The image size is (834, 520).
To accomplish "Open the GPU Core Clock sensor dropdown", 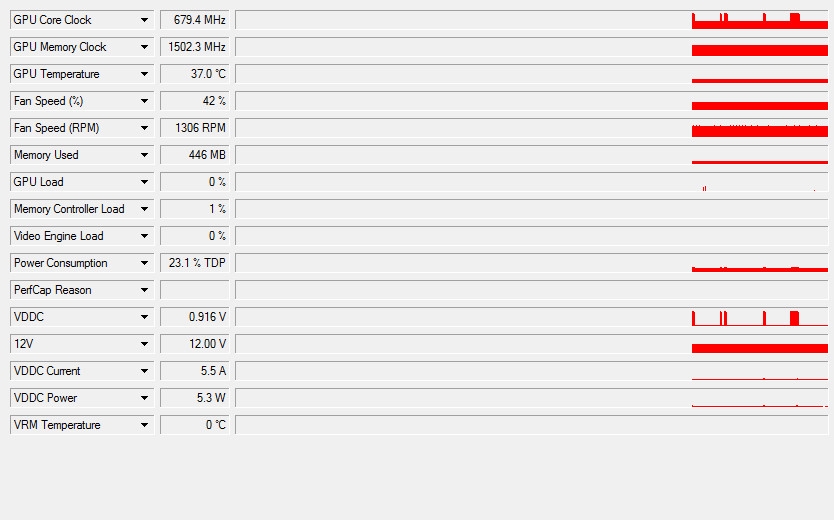I will pos(145,20).
